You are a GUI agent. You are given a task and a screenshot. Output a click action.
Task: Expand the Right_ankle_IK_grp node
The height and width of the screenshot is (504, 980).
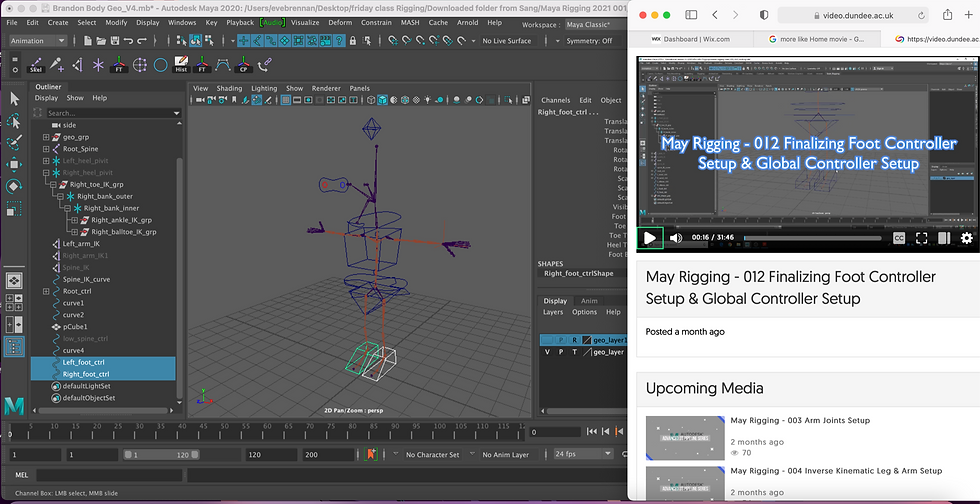click(x=75, y=220)
